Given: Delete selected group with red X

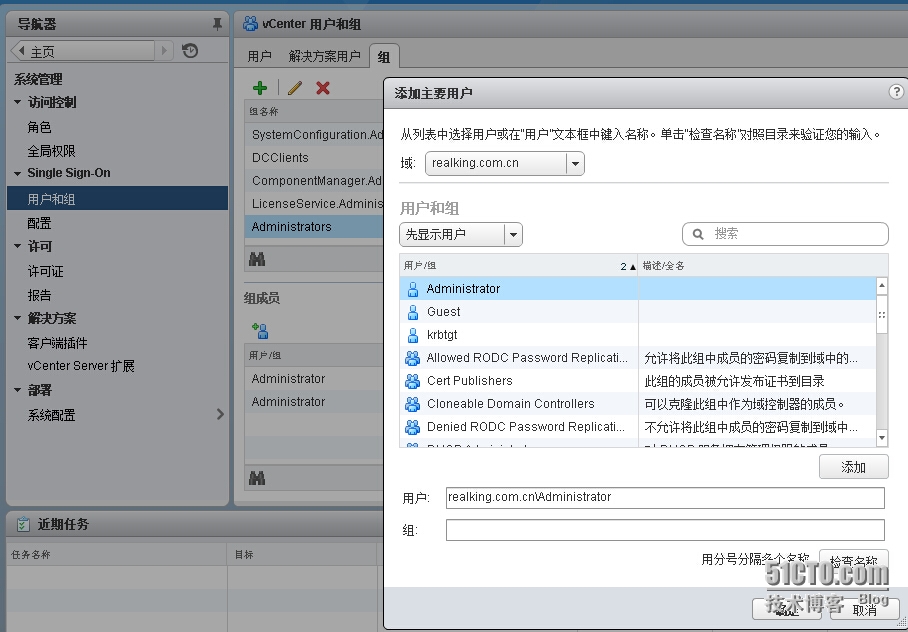Looking at the screenshot, I should 323,88.
